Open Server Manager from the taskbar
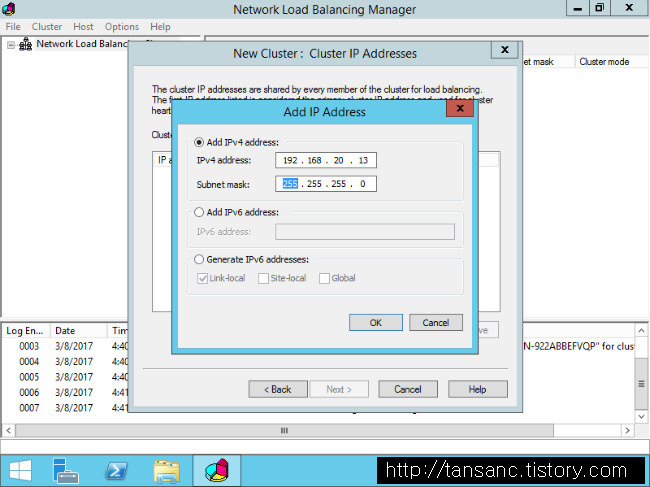This screenshot has width=650, height=487. [x=65, y=471]
